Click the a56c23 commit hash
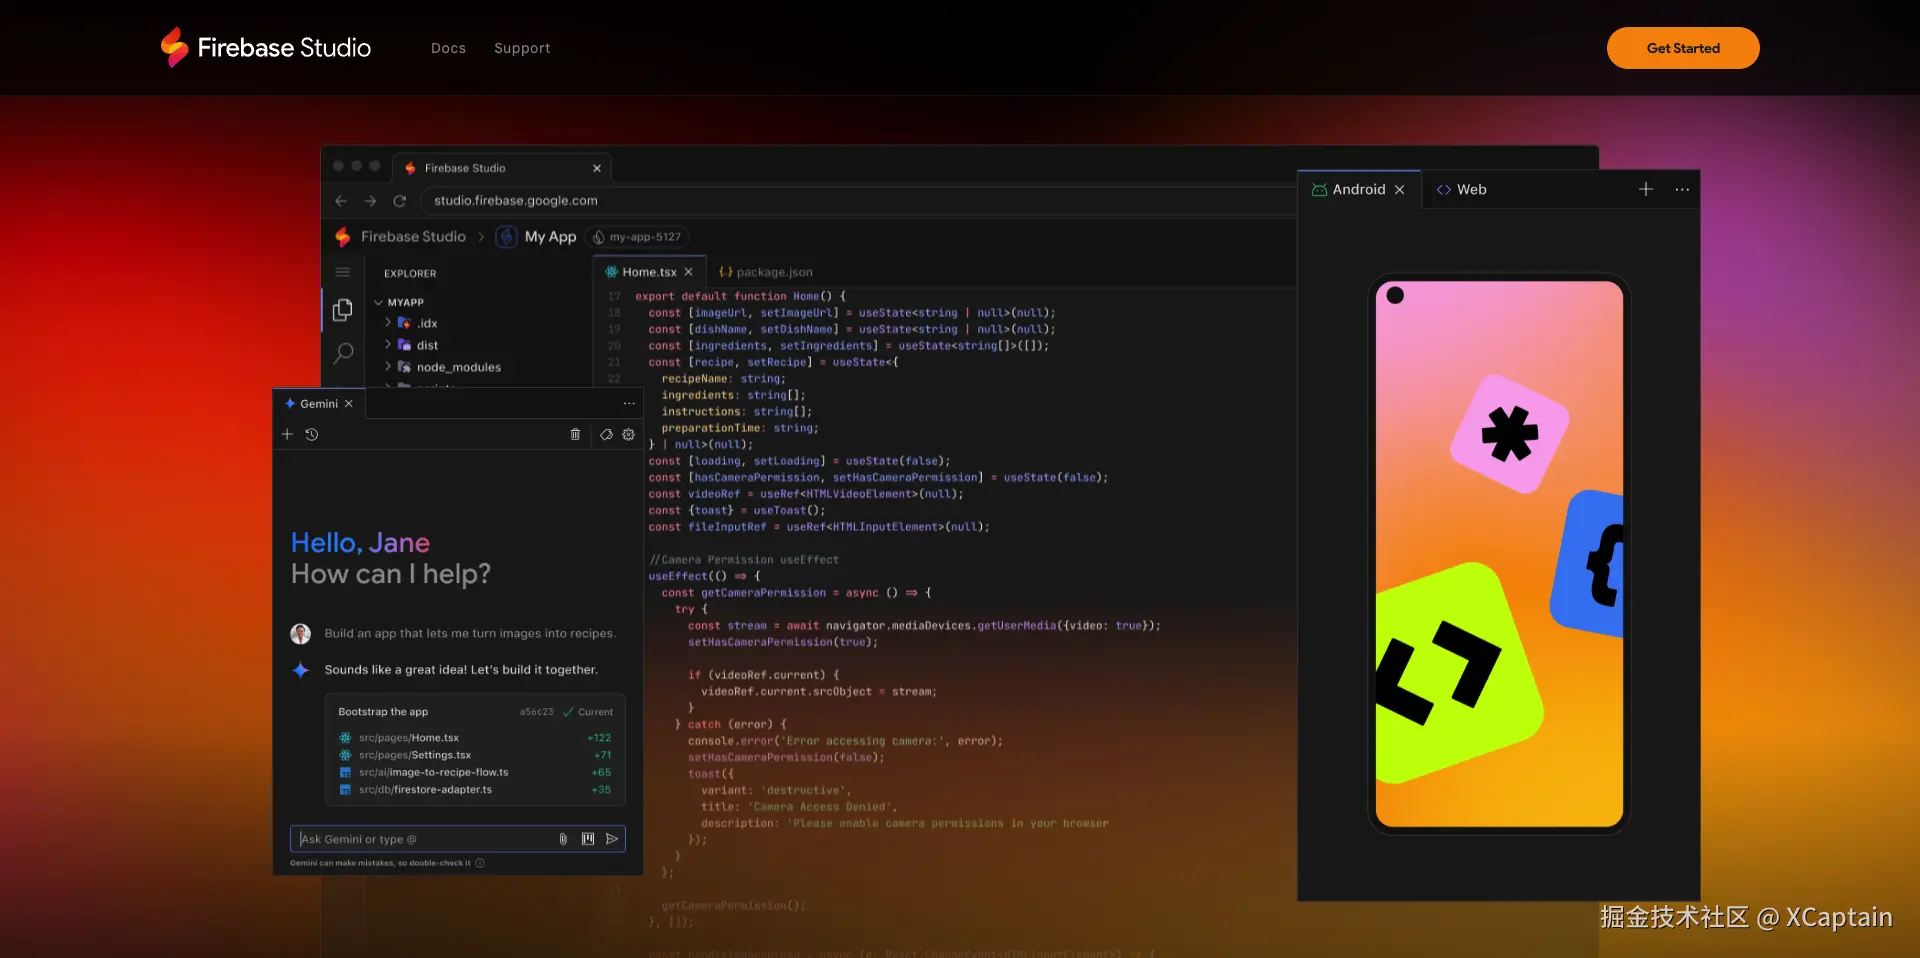This screenshot has height=958, width=1920. 536,712
